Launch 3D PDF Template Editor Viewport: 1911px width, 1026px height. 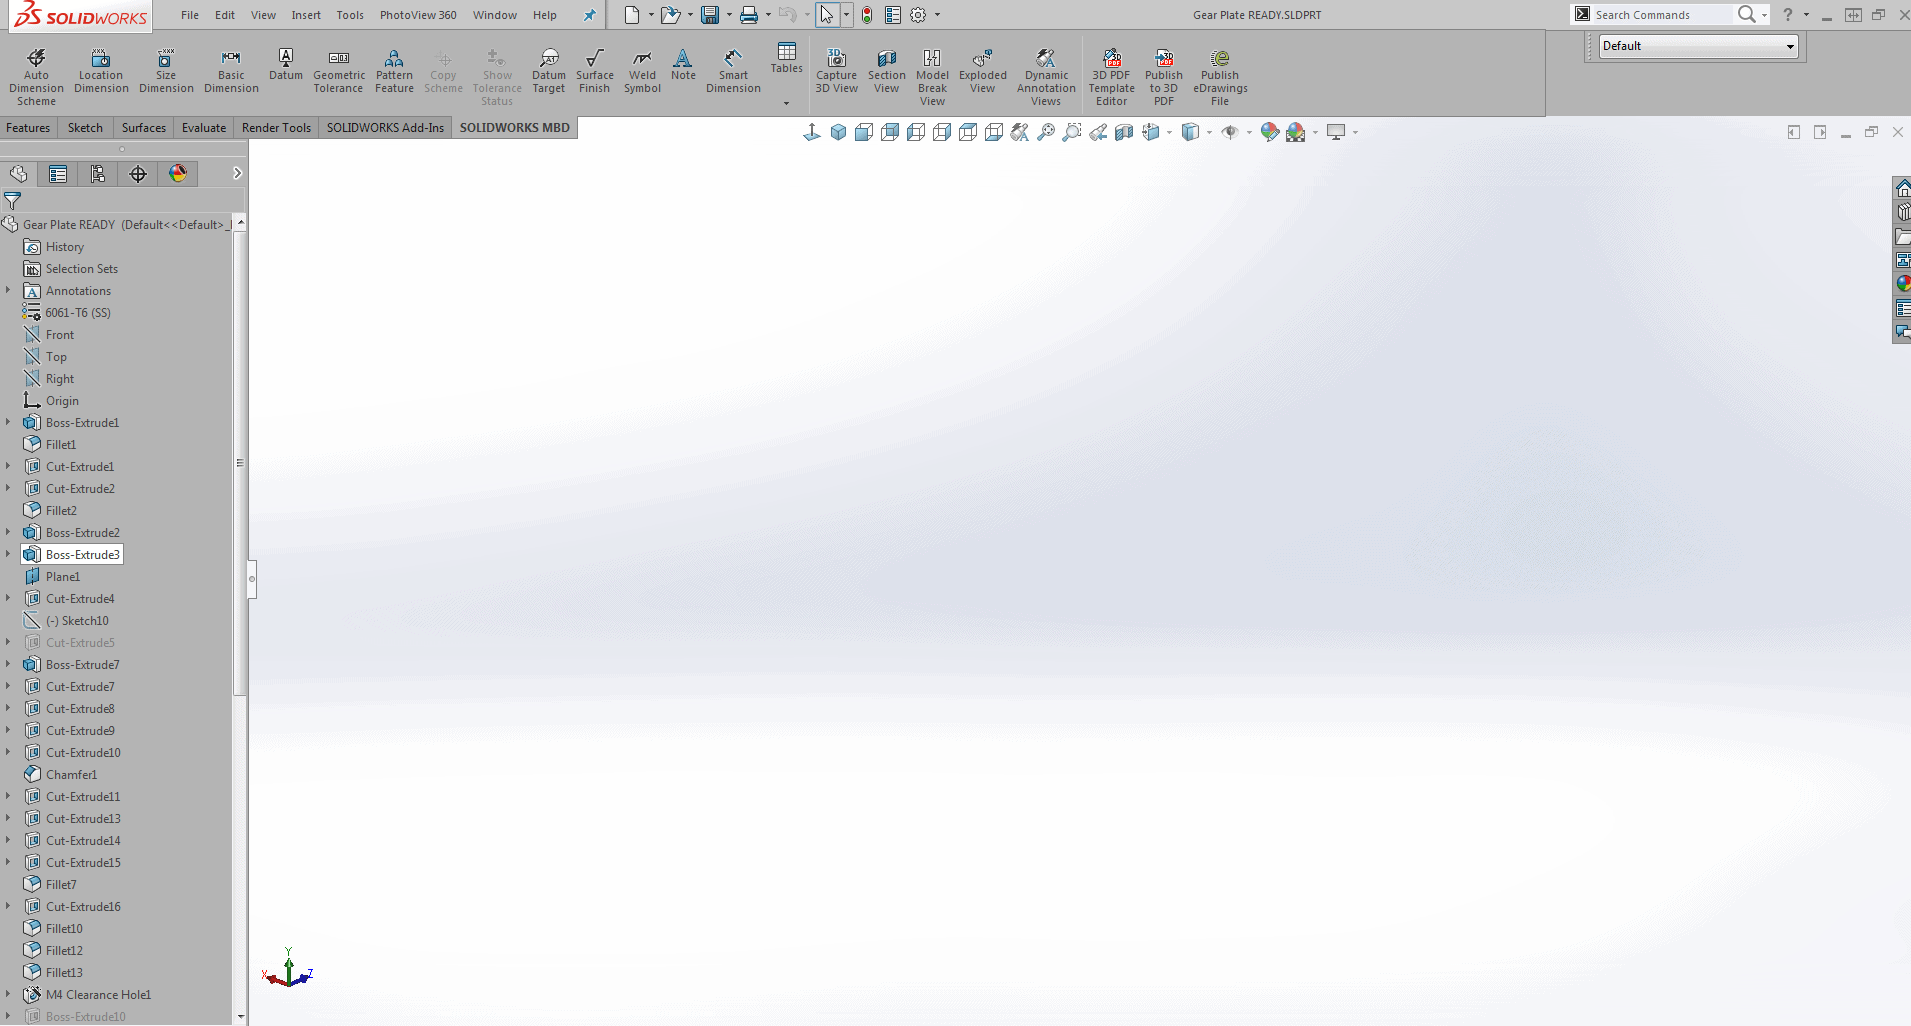click(x=1111, y=76)
